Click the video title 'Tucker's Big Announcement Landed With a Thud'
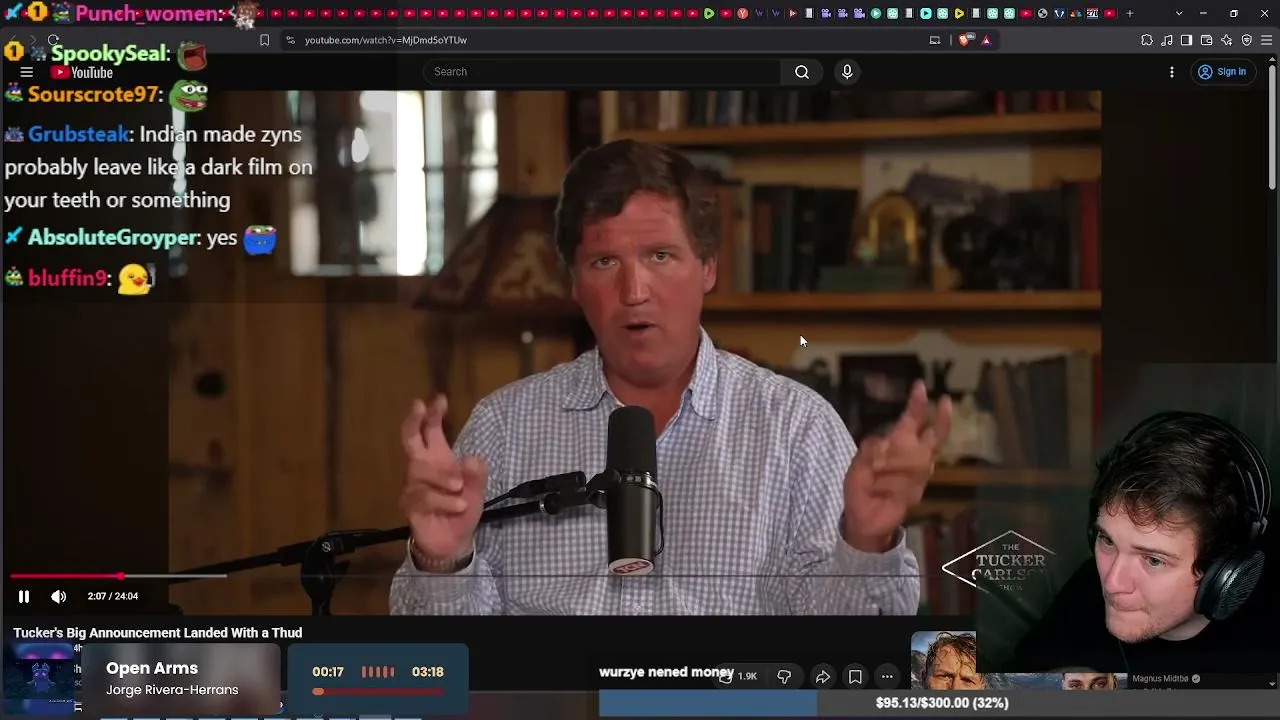The height and width of the screenshot is (720, 1280). click(x=158, y=633)
